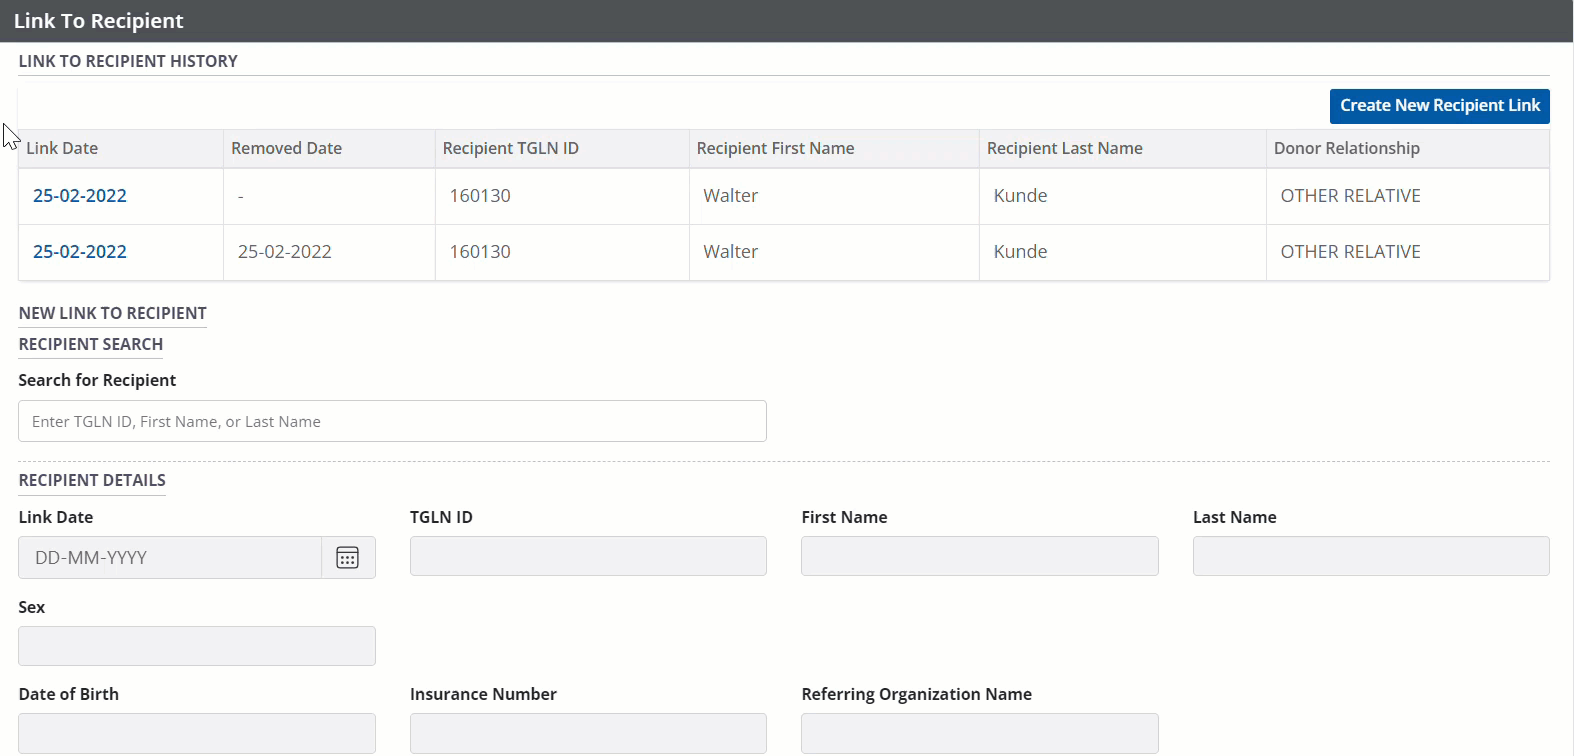The width and height of the screenshot is (1574, 756).
Task: Select TGLN ID 160130 in first row
Action: tap(480, 196)
